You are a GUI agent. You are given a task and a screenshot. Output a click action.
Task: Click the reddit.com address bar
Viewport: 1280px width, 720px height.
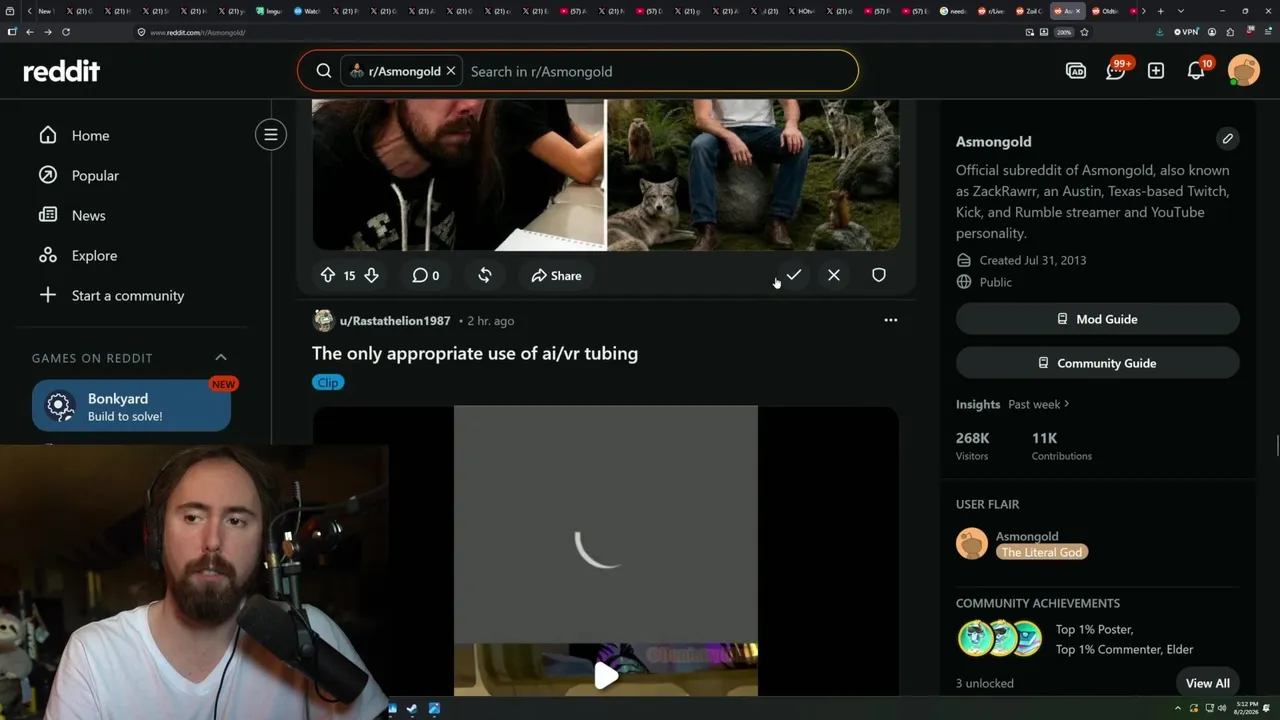pyautogui.click(x=580, y=32)
